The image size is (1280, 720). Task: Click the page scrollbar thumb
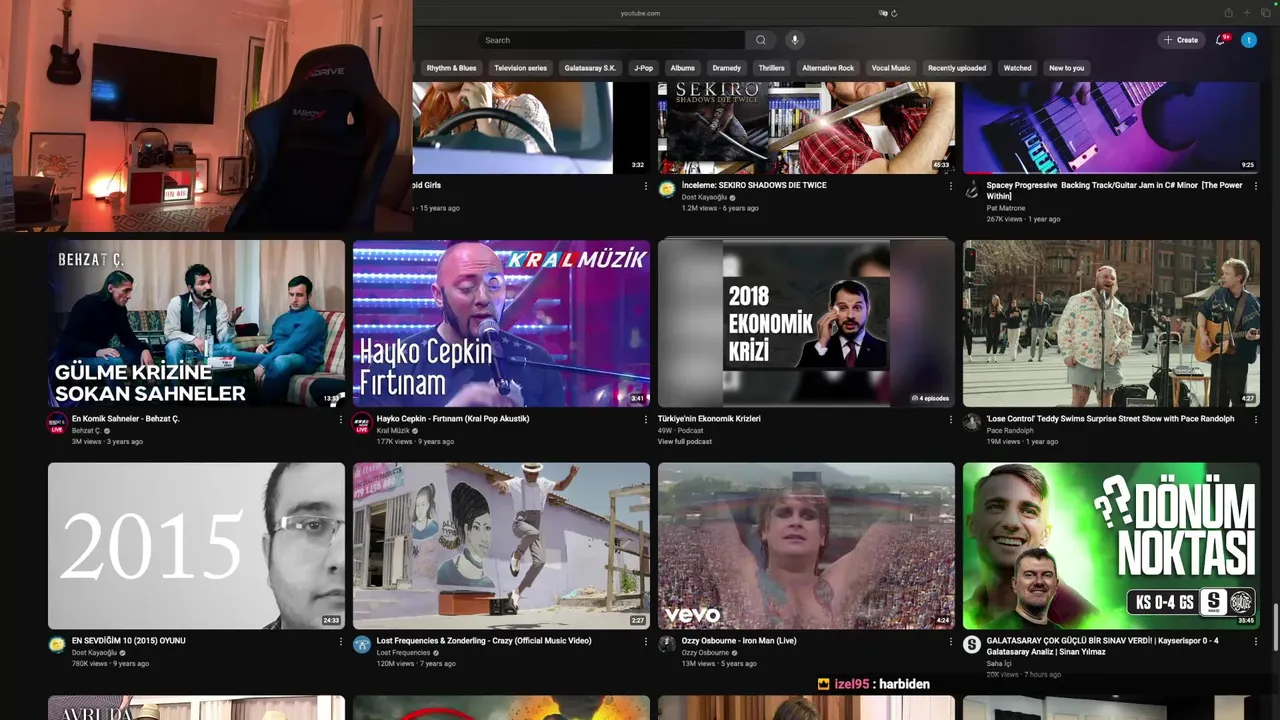tap(1276, 625)
